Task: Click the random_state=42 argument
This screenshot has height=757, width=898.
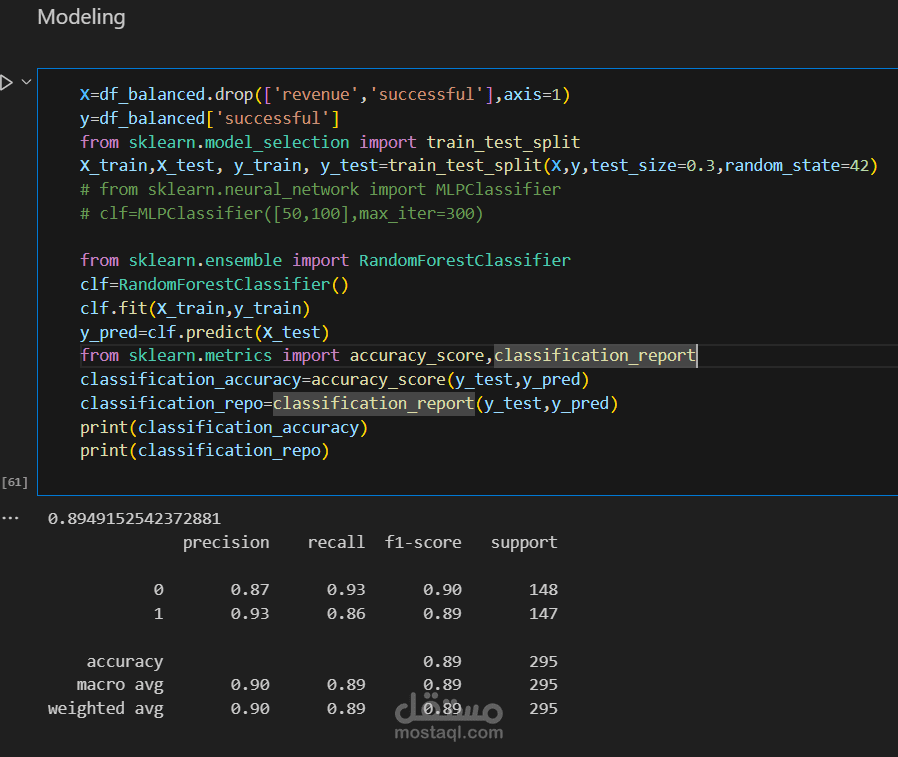Action: click(797, 165)
